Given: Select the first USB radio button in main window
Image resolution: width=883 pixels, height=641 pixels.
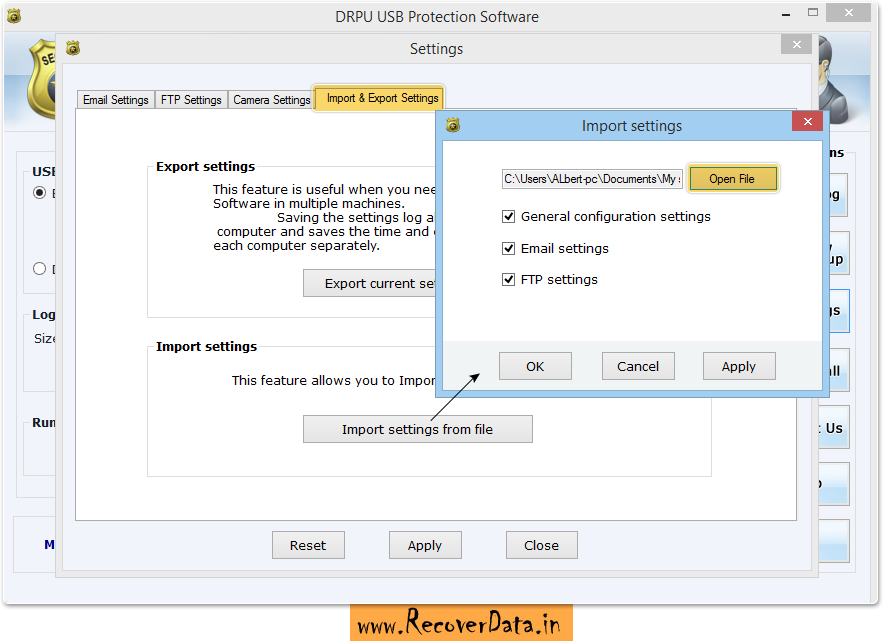Looking at the screenshot, I should coord(39,193).
